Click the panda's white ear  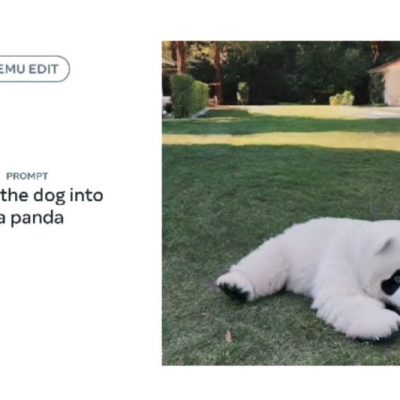tap(385, 246)
